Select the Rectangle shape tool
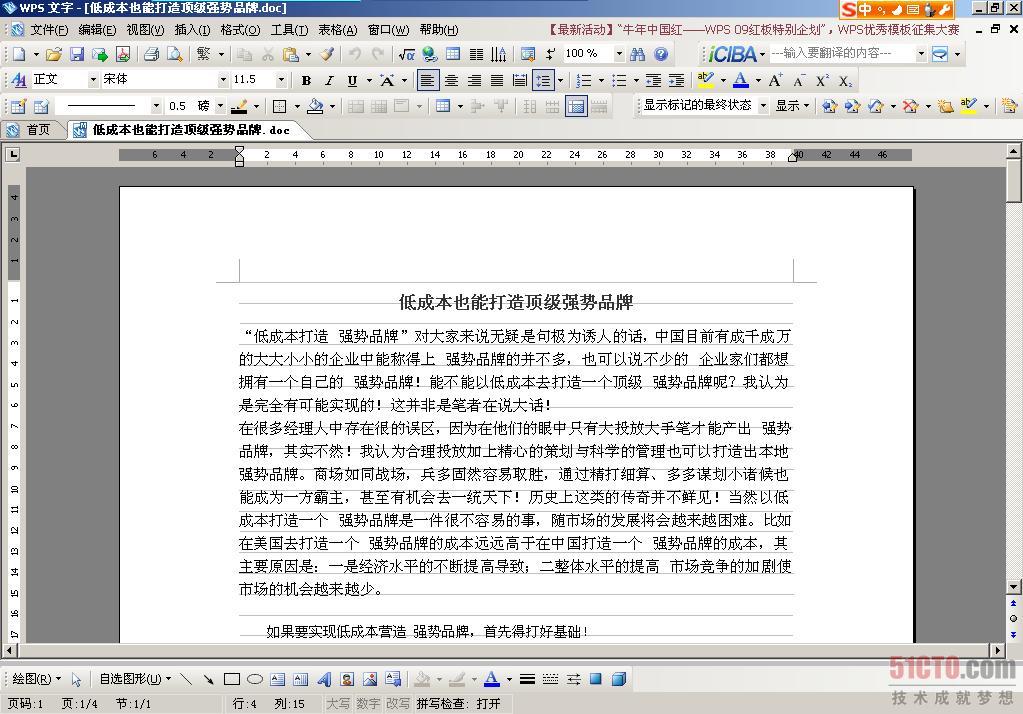1023x714 pixels. 232,679
